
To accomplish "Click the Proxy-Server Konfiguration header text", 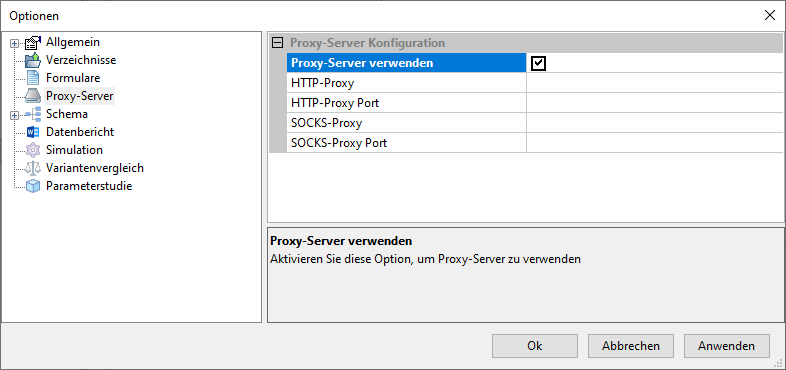I will 367,43.
